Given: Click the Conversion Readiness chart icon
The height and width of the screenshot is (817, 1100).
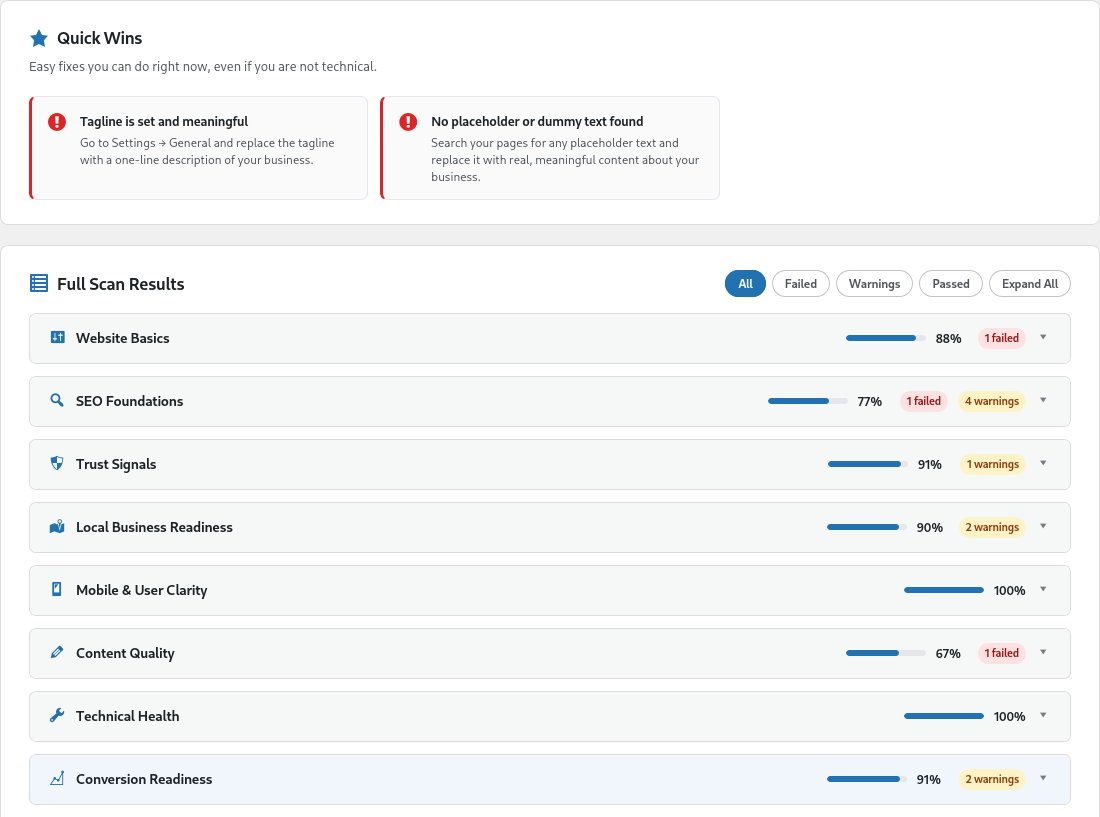Looking at the screenshot, I should click(x=57, y=778).
